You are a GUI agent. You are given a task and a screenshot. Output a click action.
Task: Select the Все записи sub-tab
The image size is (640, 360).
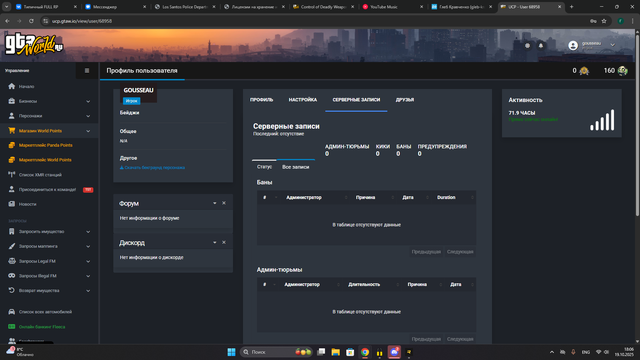(296, 167)
